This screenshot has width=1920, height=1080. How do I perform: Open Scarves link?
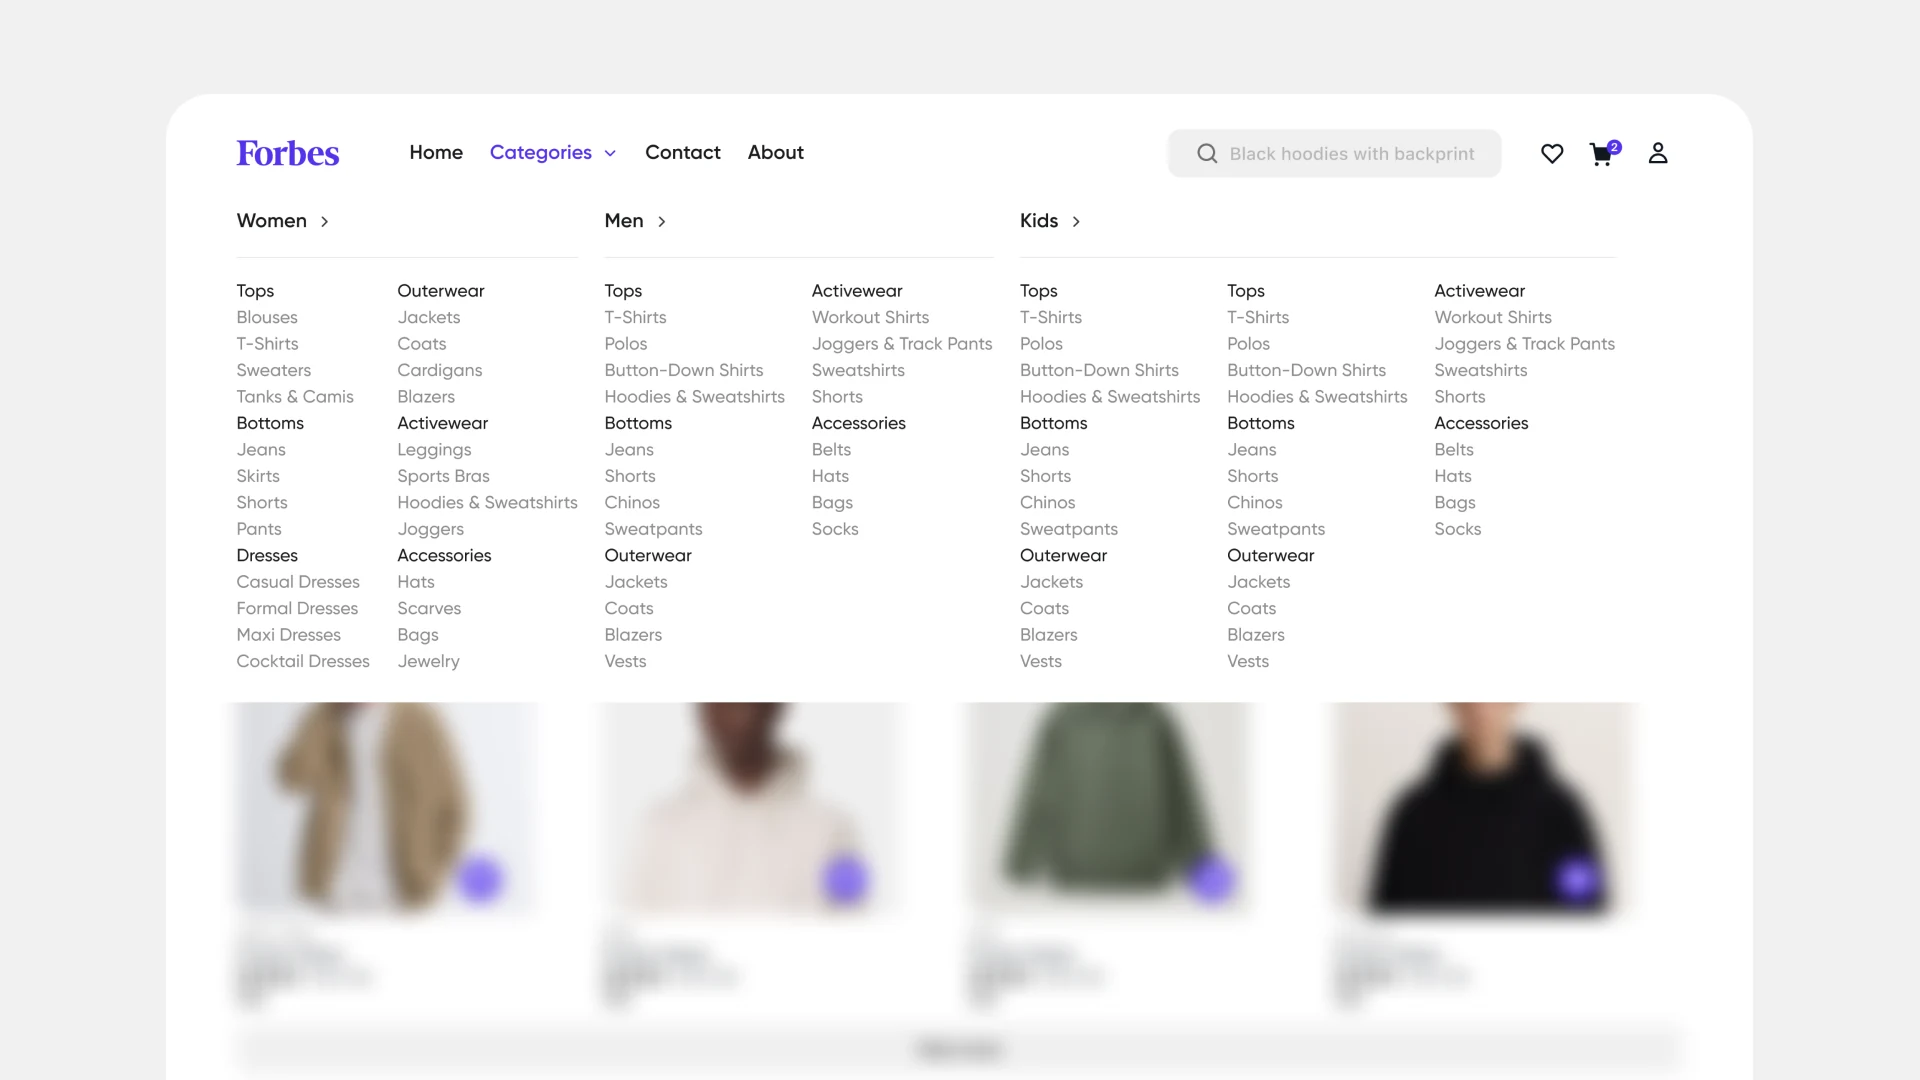coord(429,608)
